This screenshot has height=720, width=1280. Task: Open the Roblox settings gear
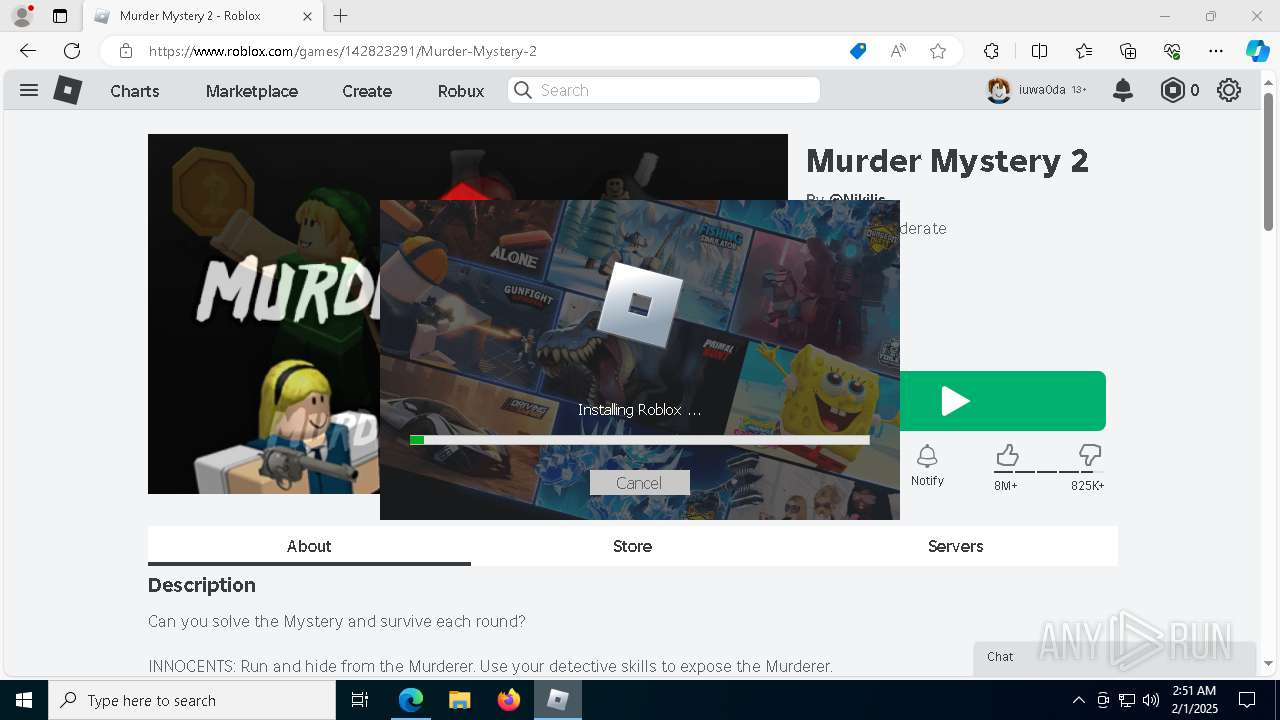pyautogui.click(x=1229, y=90)
